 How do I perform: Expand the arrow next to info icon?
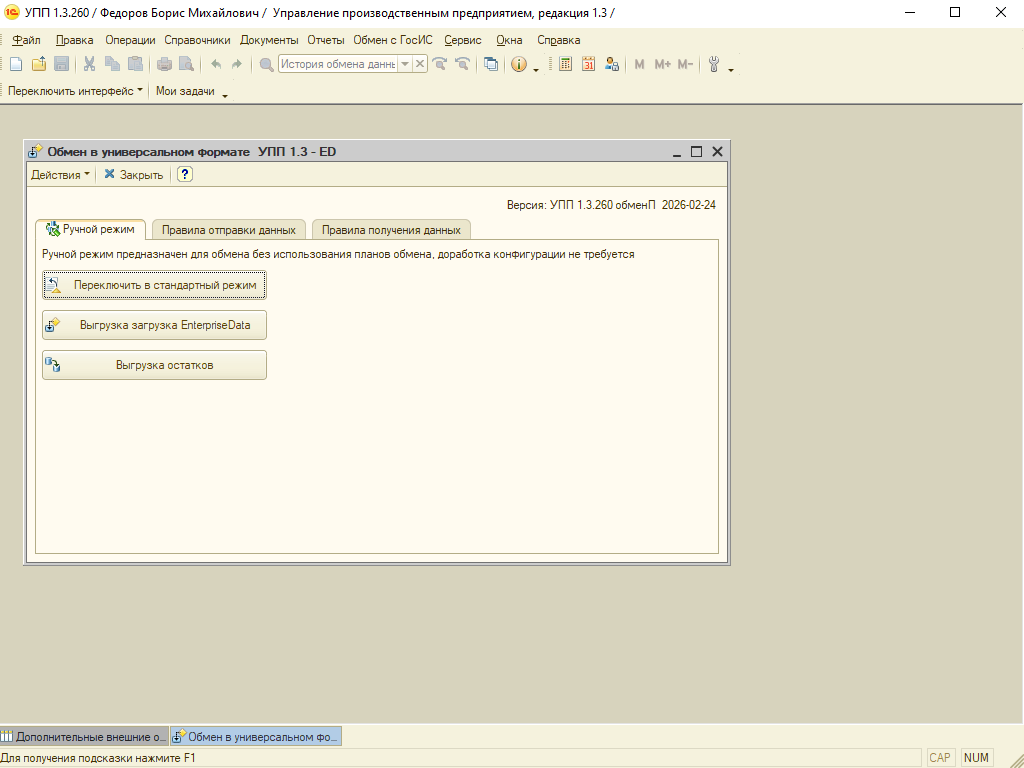pyautogui.click(x=536, y=69)
